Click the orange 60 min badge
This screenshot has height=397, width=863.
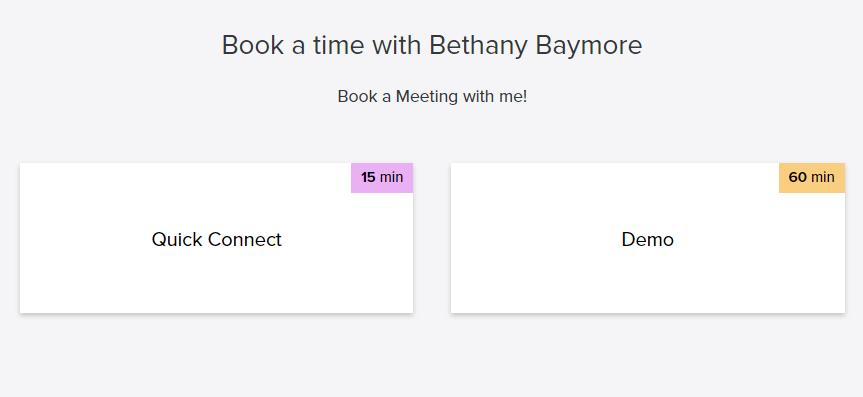click(x=812, y=178)
